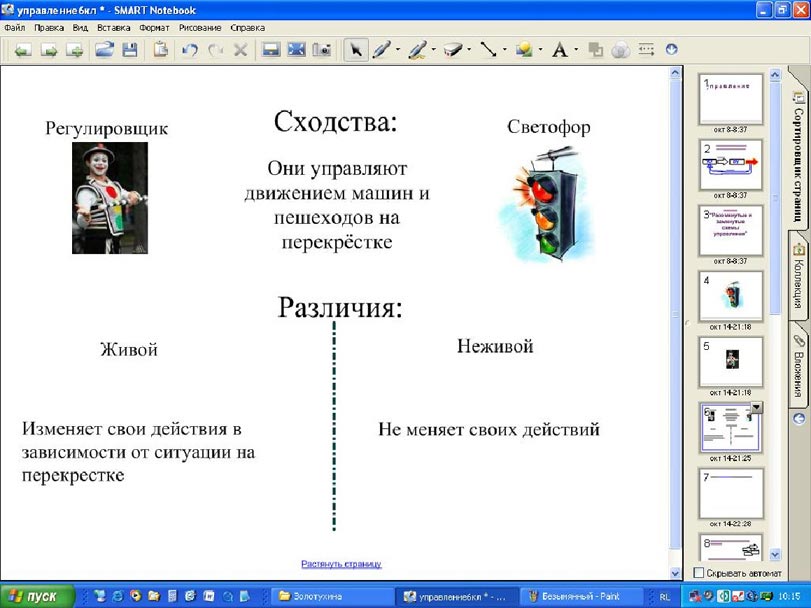
Task: Select the Text tool A
Action: [559, 49]
